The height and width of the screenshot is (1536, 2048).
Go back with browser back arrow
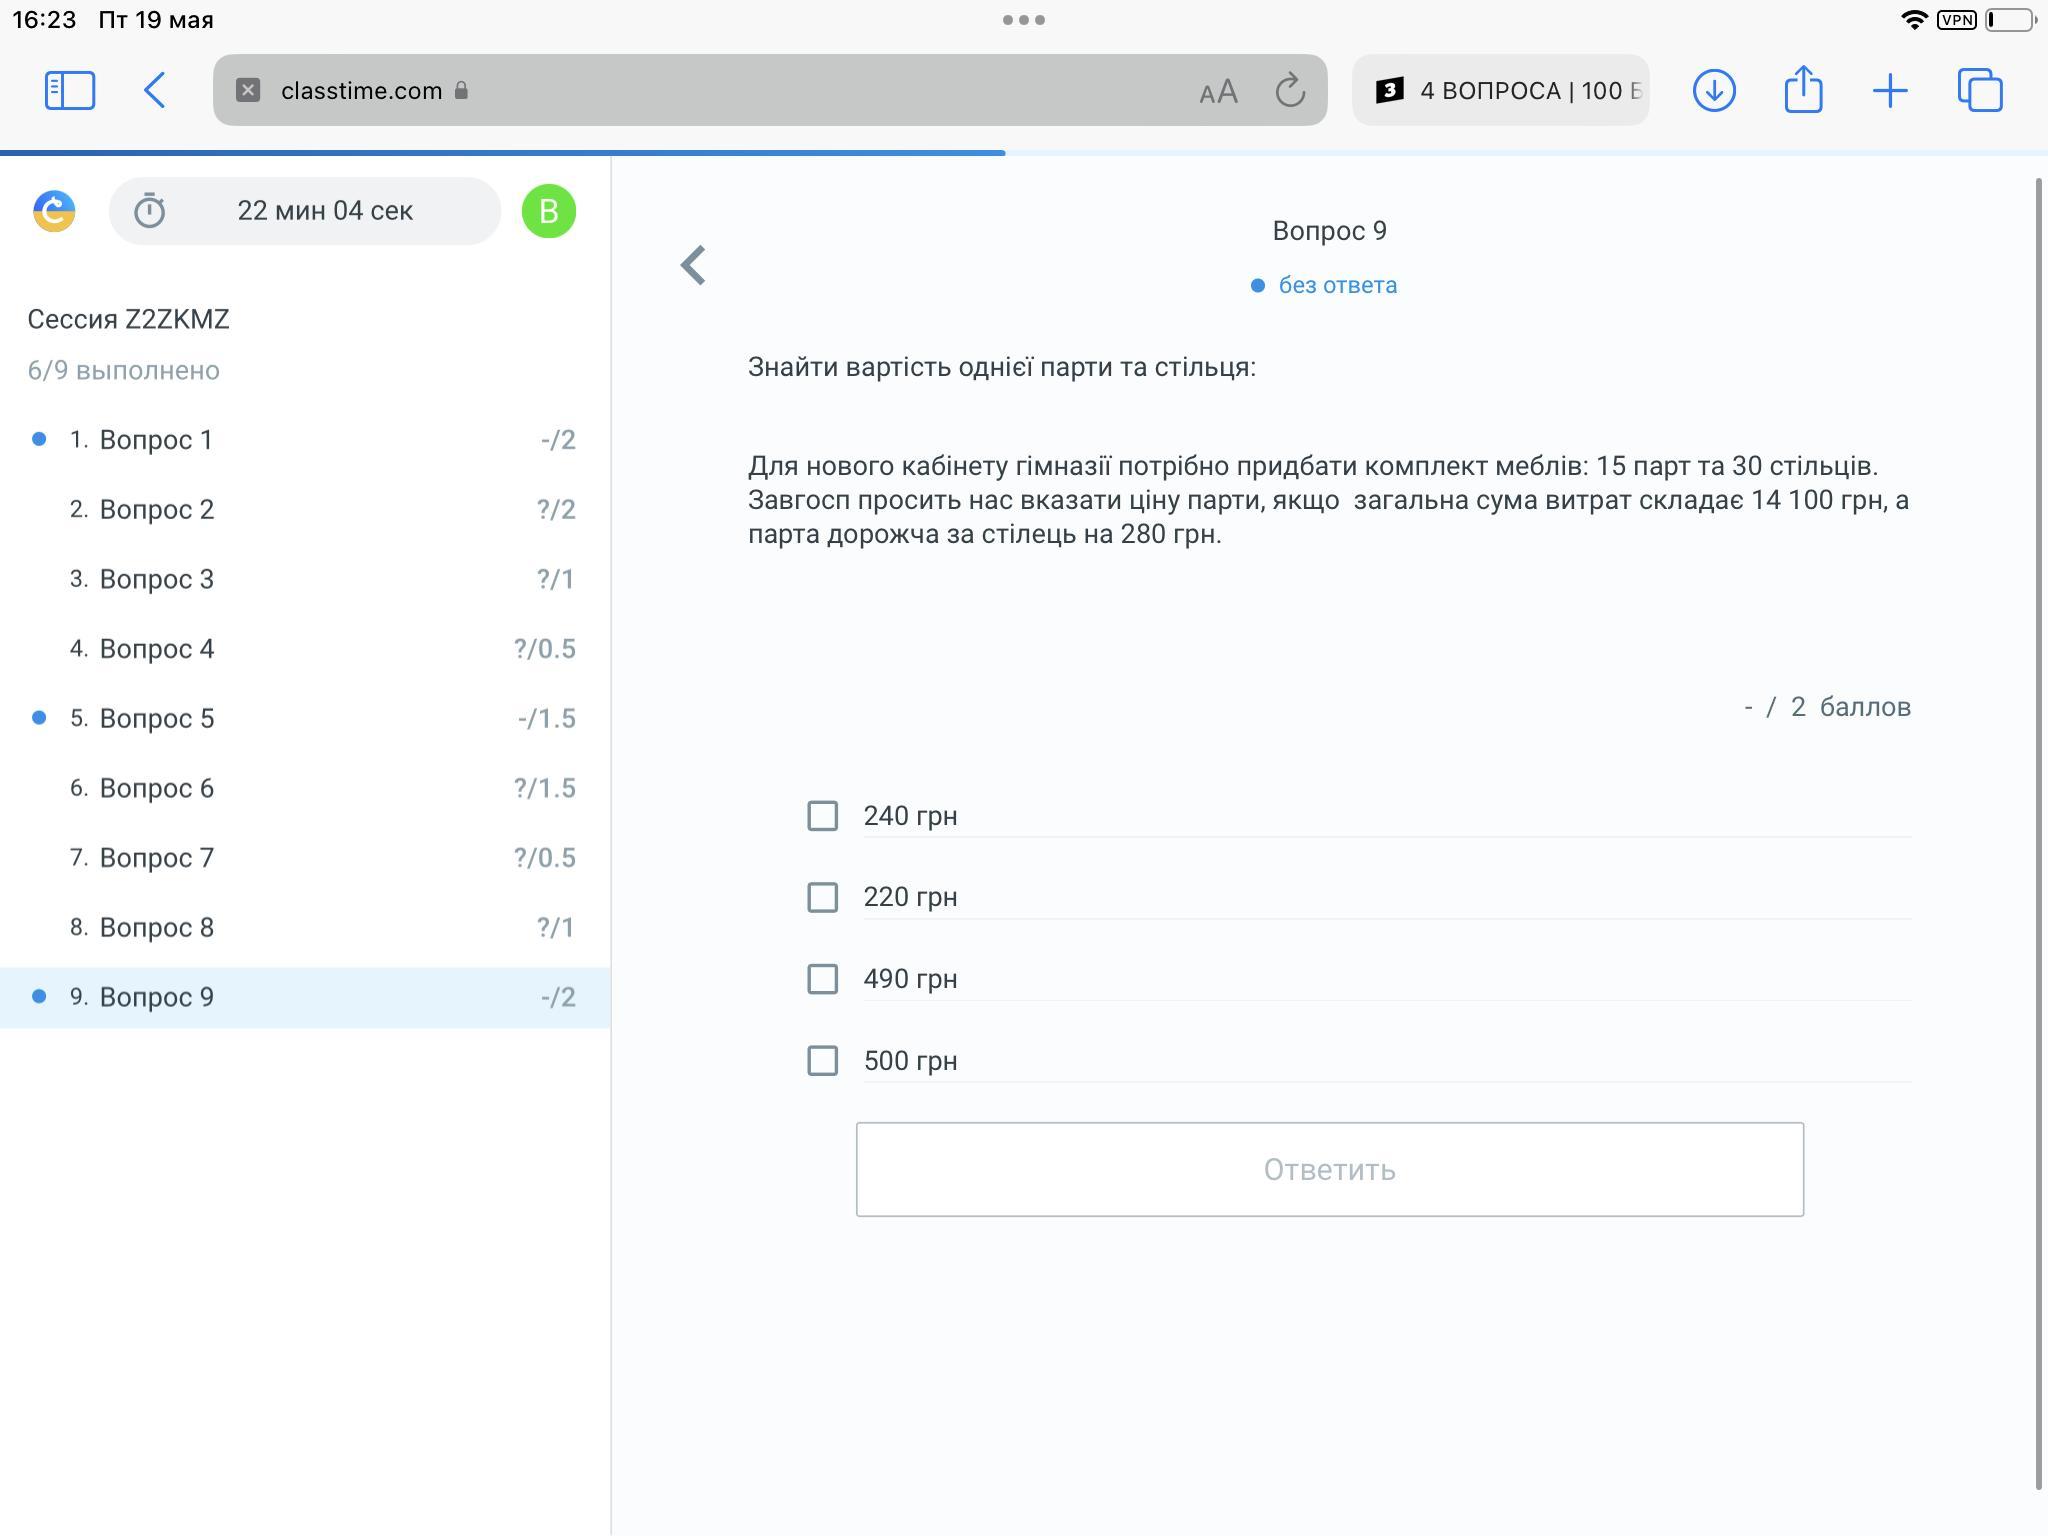click(154, 90)
